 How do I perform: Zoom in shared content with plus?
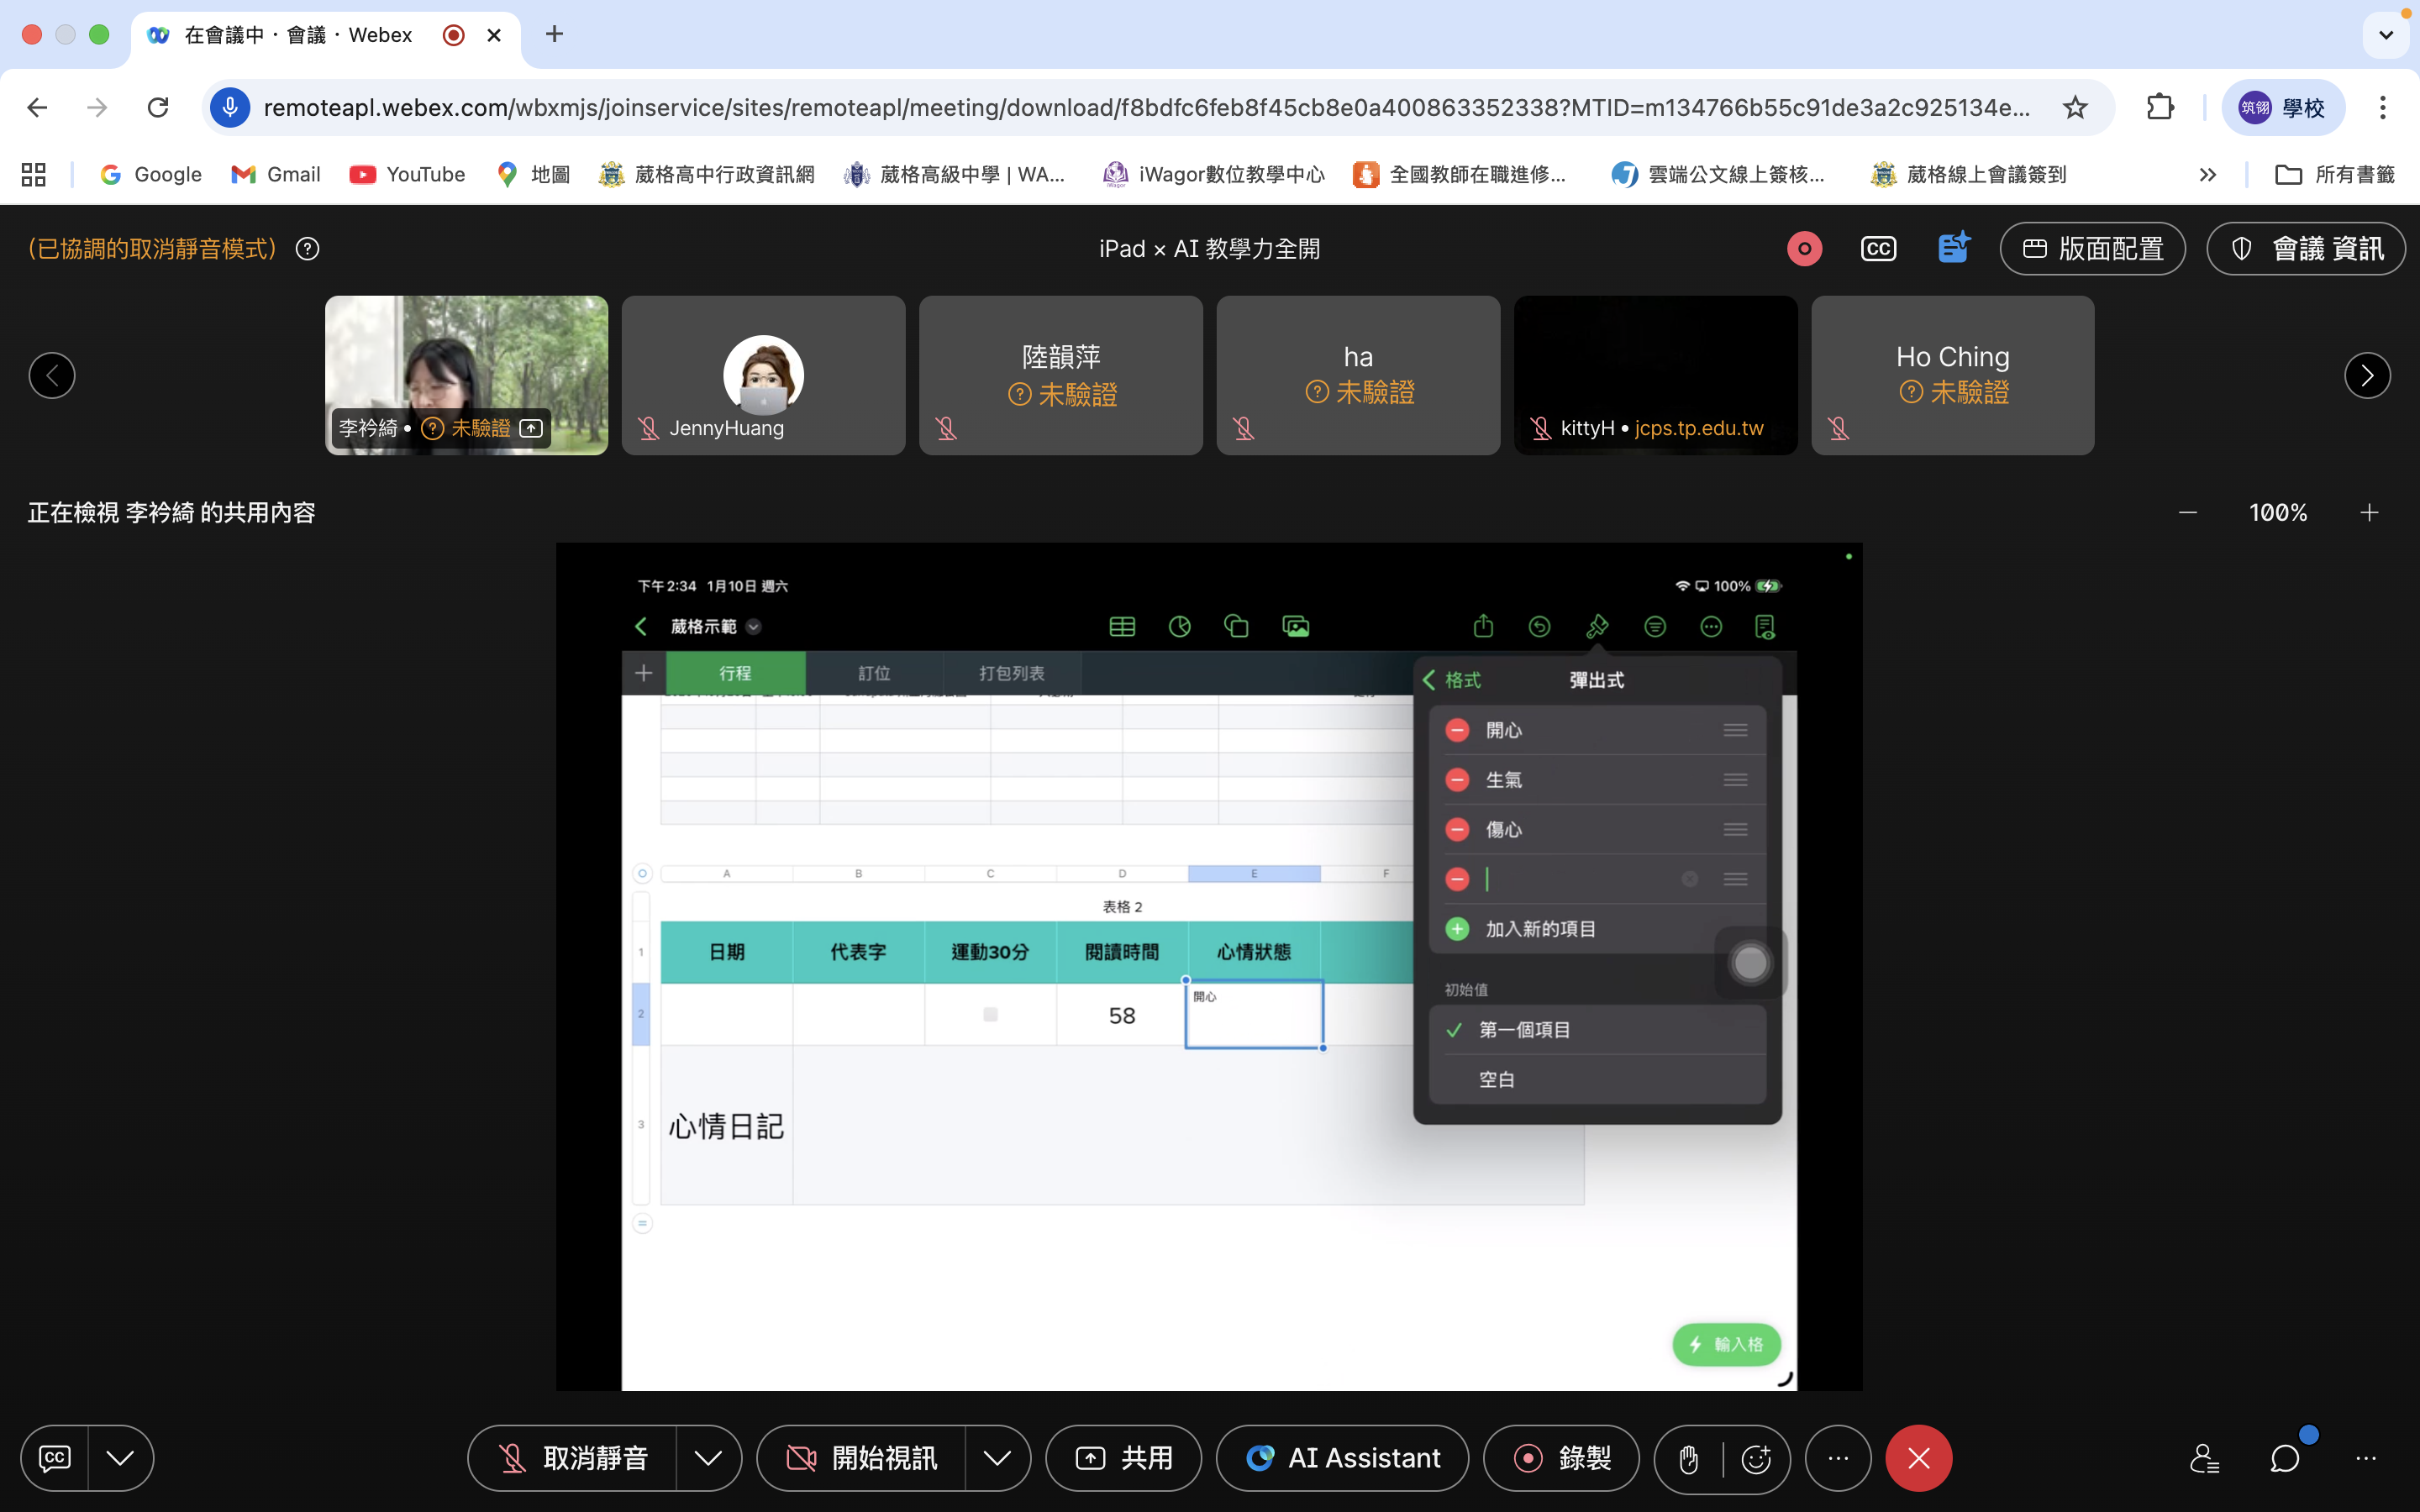(2369, 513)
